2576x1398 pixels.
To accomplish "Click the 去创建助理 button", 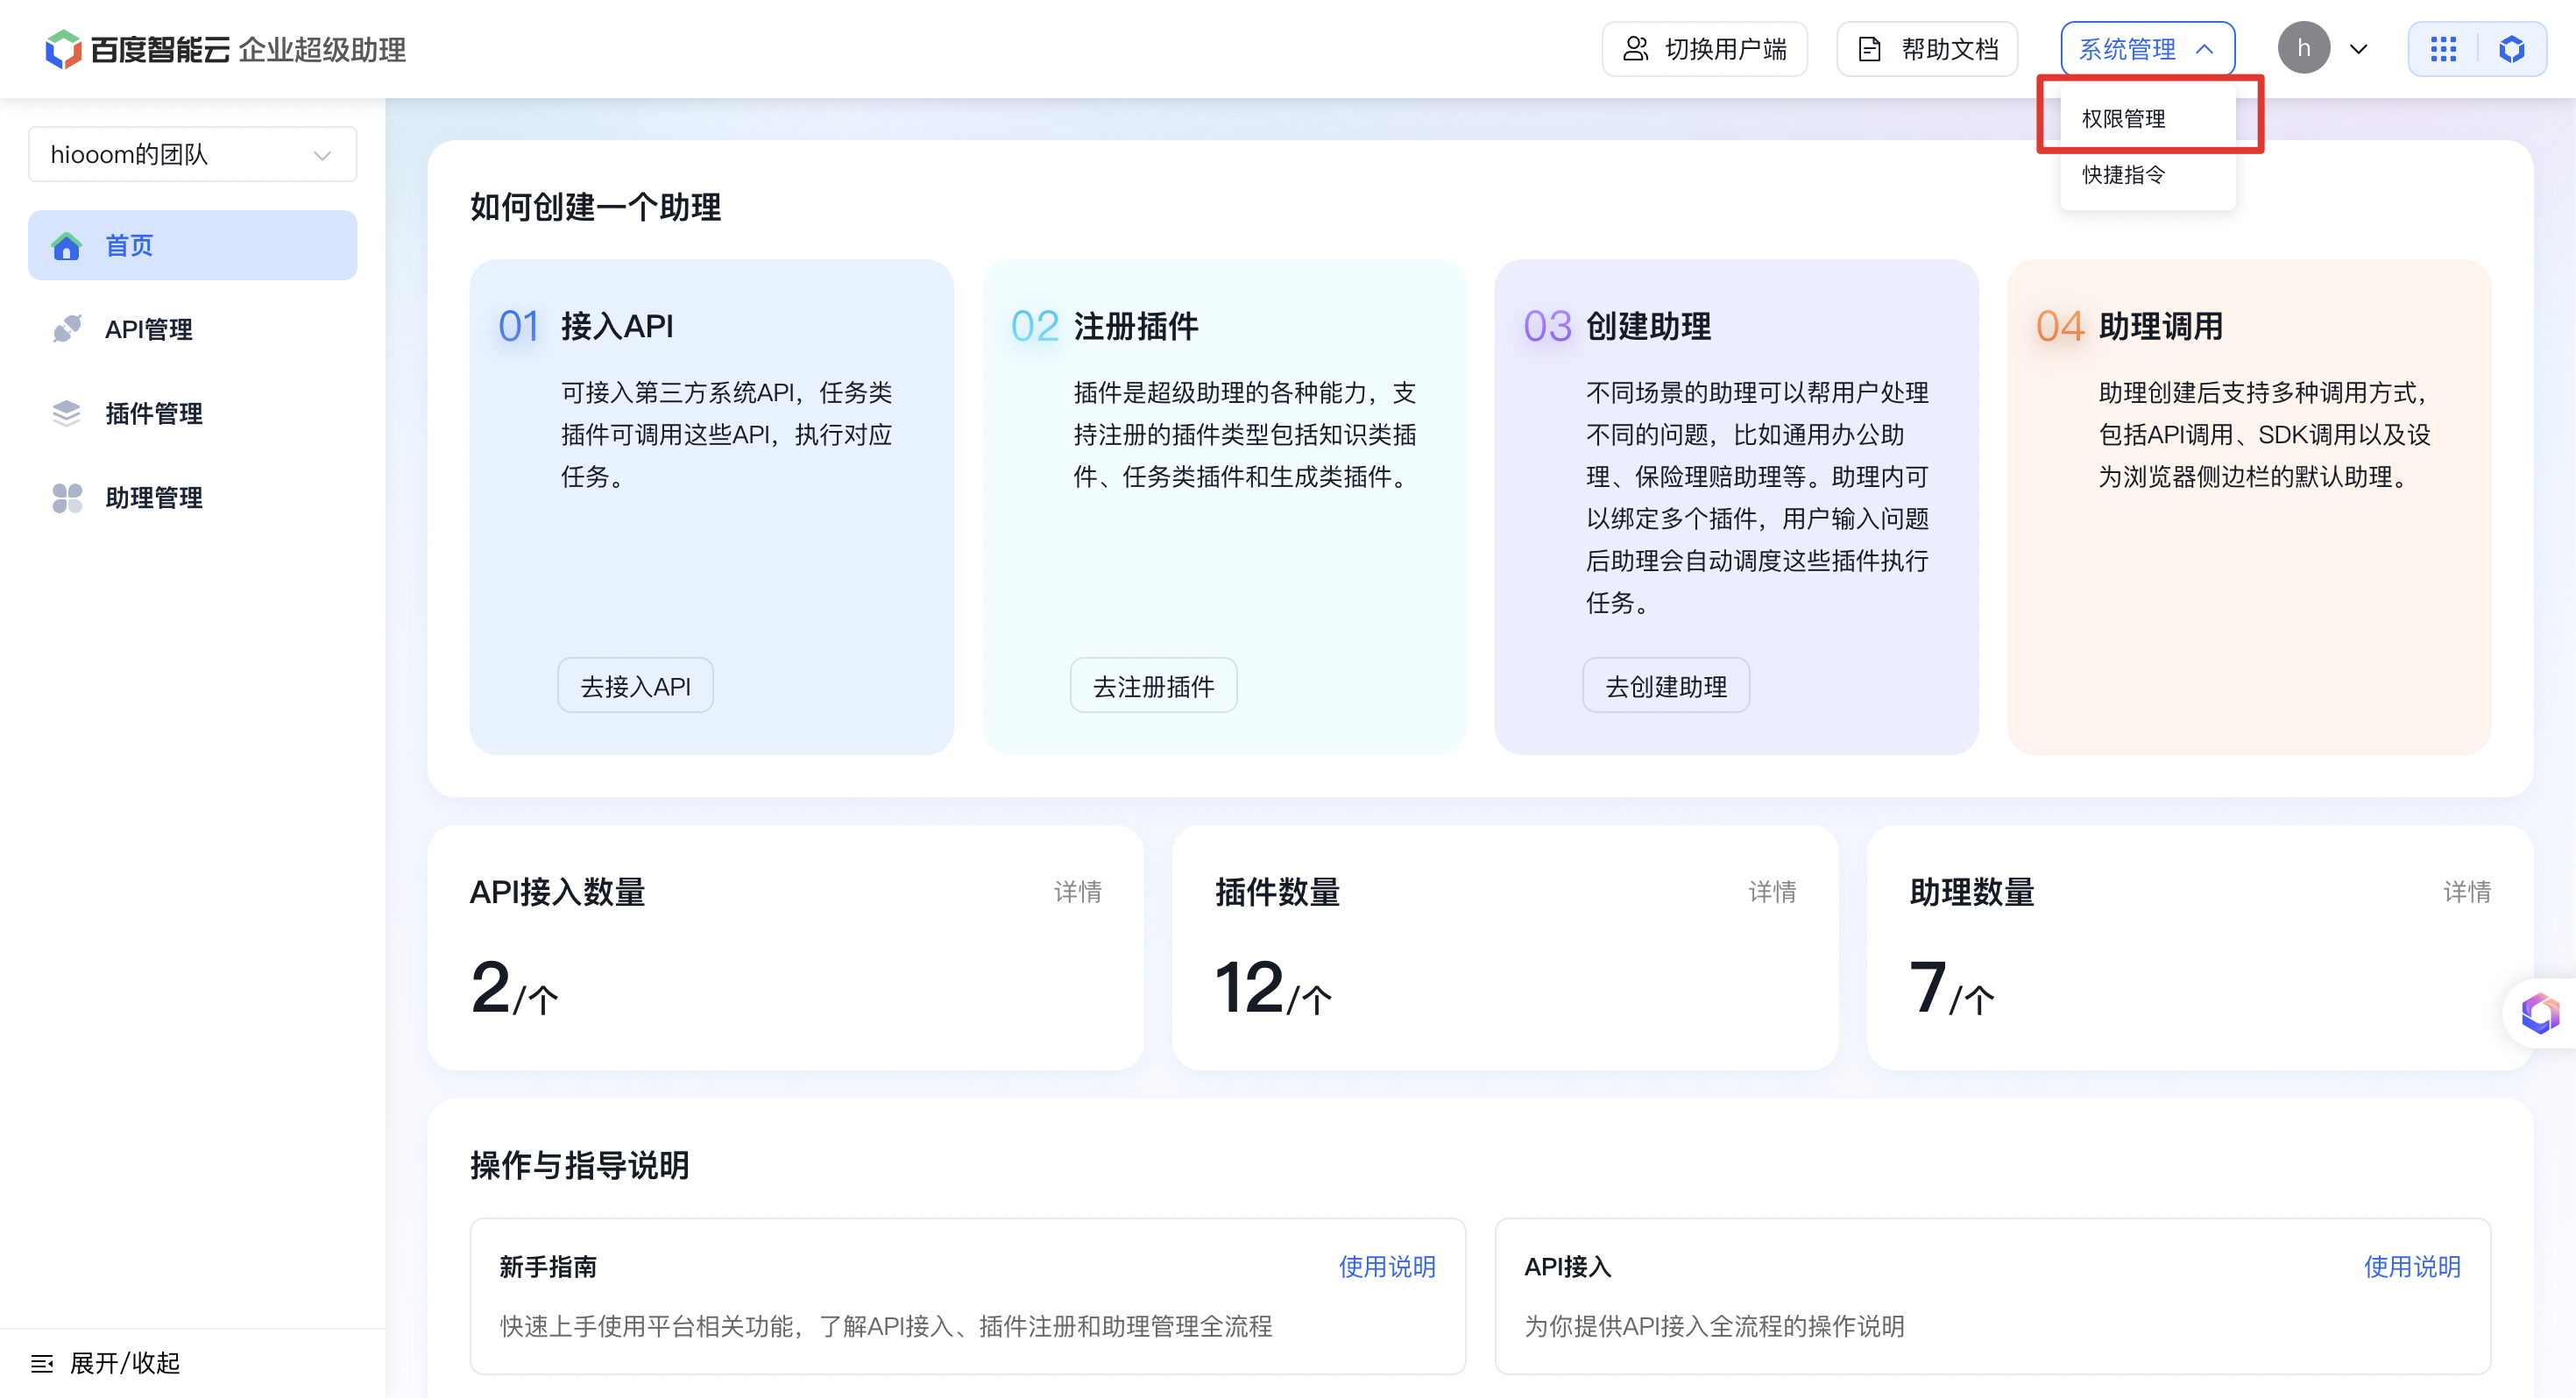I will 1666,686.
